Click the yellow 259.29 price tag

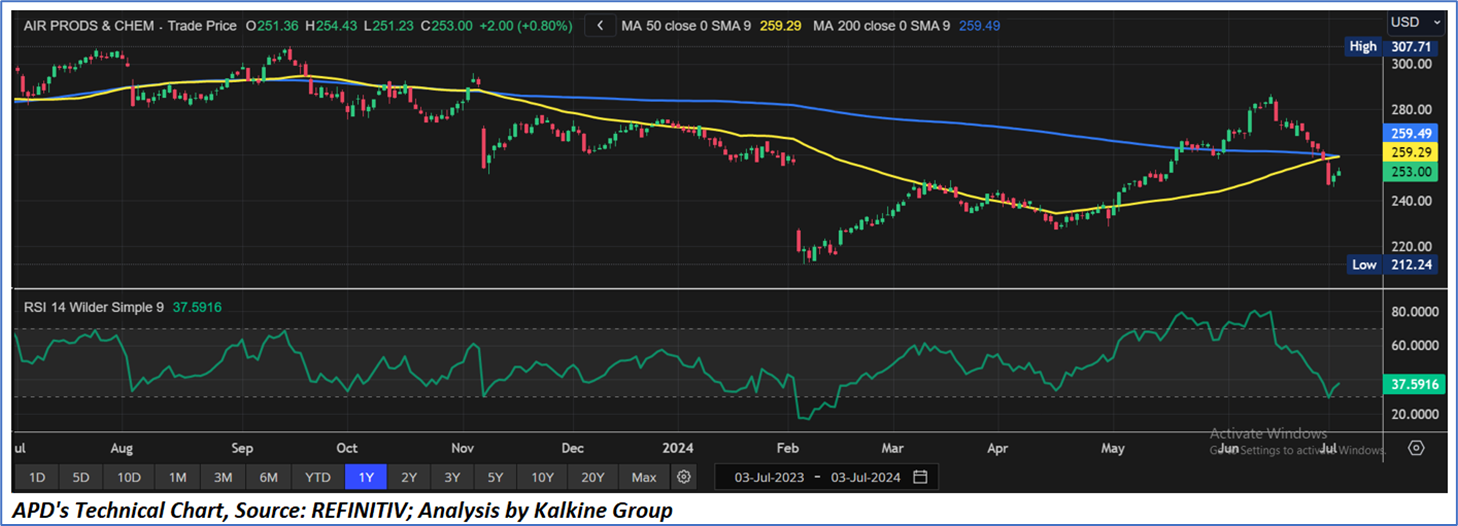click(1412, 152)
